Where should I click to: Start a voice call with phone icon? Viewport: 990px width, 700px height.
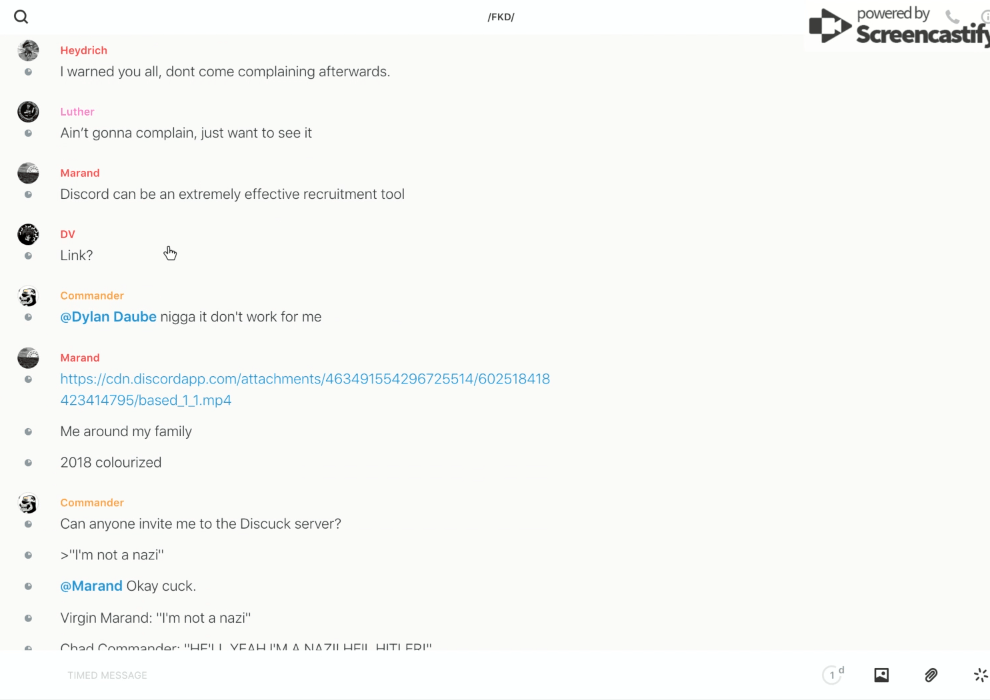tap(952, 17)
